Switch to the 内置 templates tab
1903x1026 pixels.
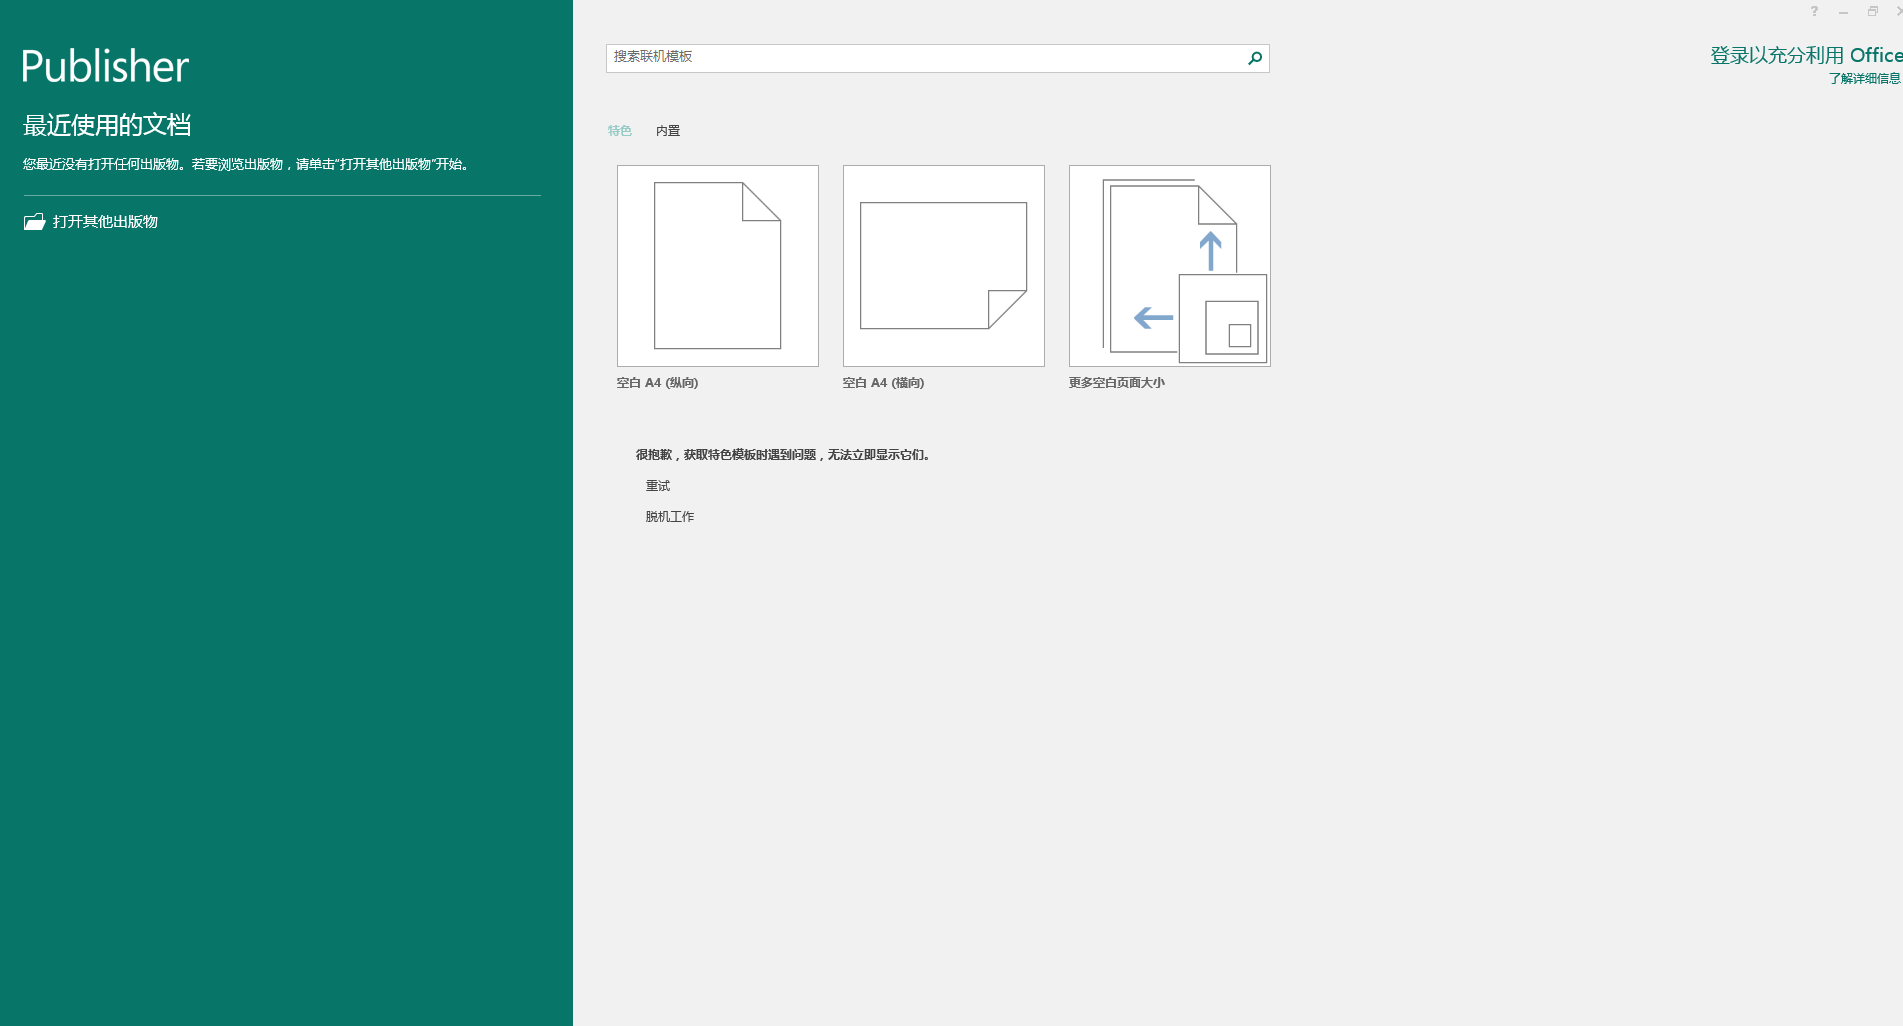(668, 130)
